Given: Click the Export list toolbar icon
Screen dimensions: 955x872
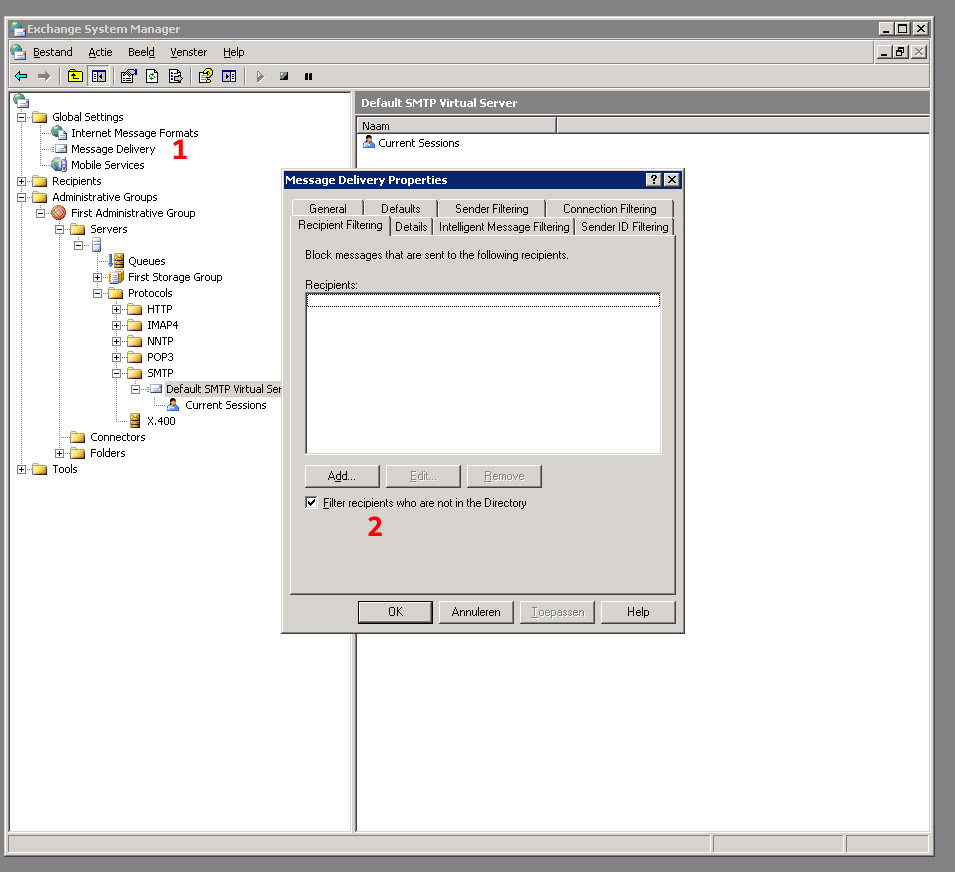Looking at the screenshot, I should [x=175, y=76].
